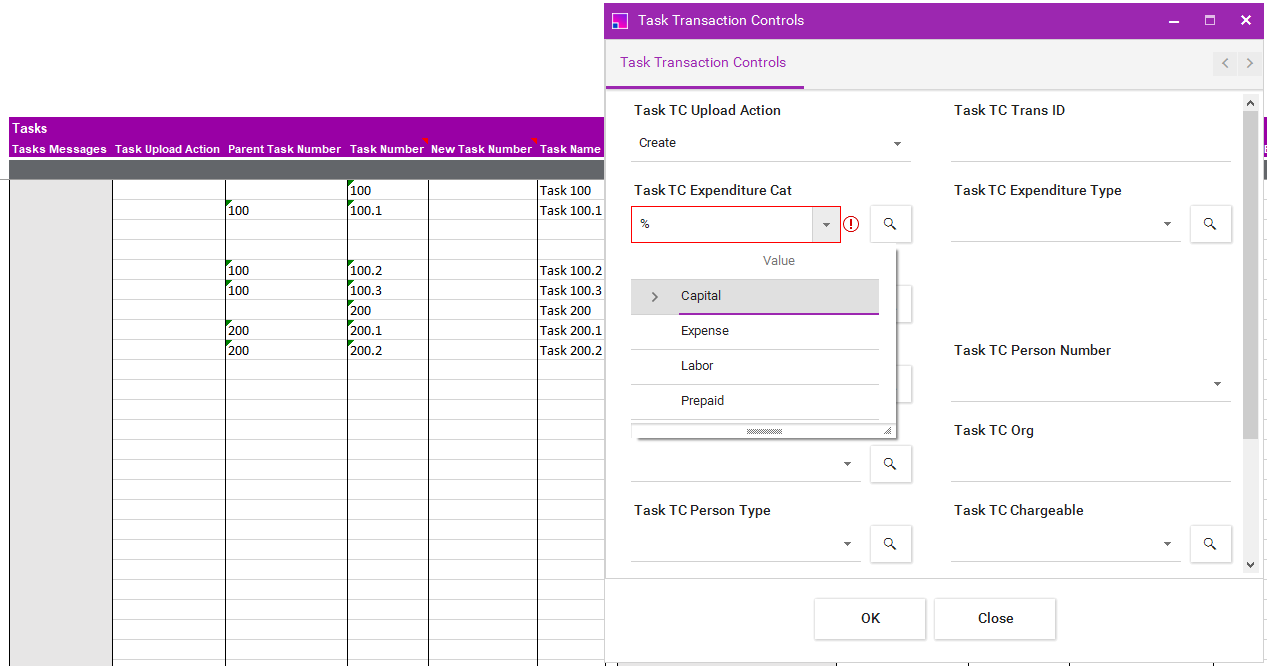This screenshot has width=1267, height=666.
Task: Click dropdown list resize grip
Action: [x=887, y=431]
